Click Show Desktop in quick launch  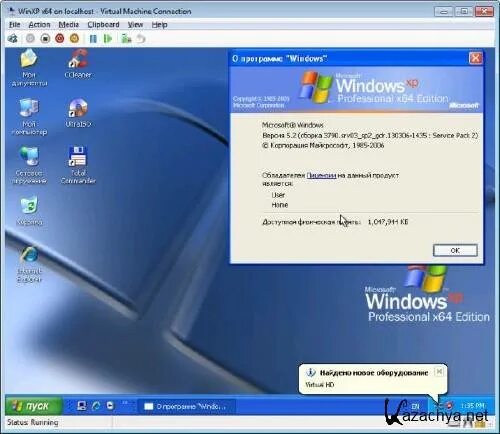point(81,406)
